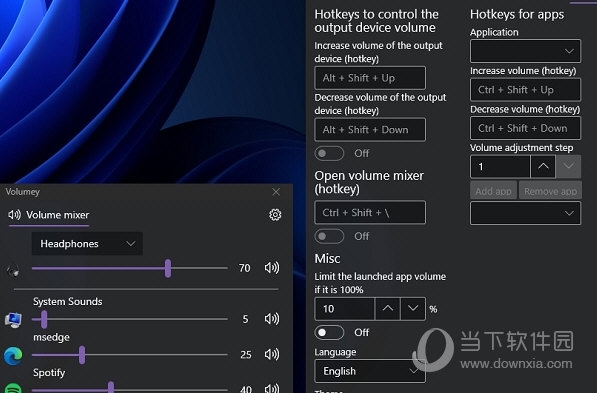Screen dimensions: 597x393
Task: Click the volume limit field showing 10
Action: [345, 309]
